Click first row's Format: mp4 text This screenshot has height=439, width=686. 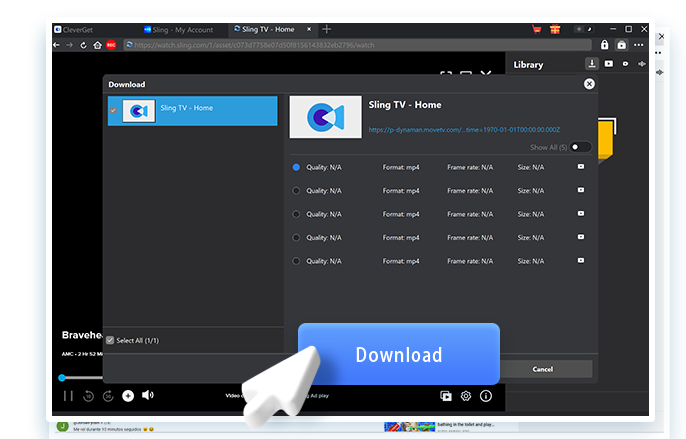pos(401,167)
